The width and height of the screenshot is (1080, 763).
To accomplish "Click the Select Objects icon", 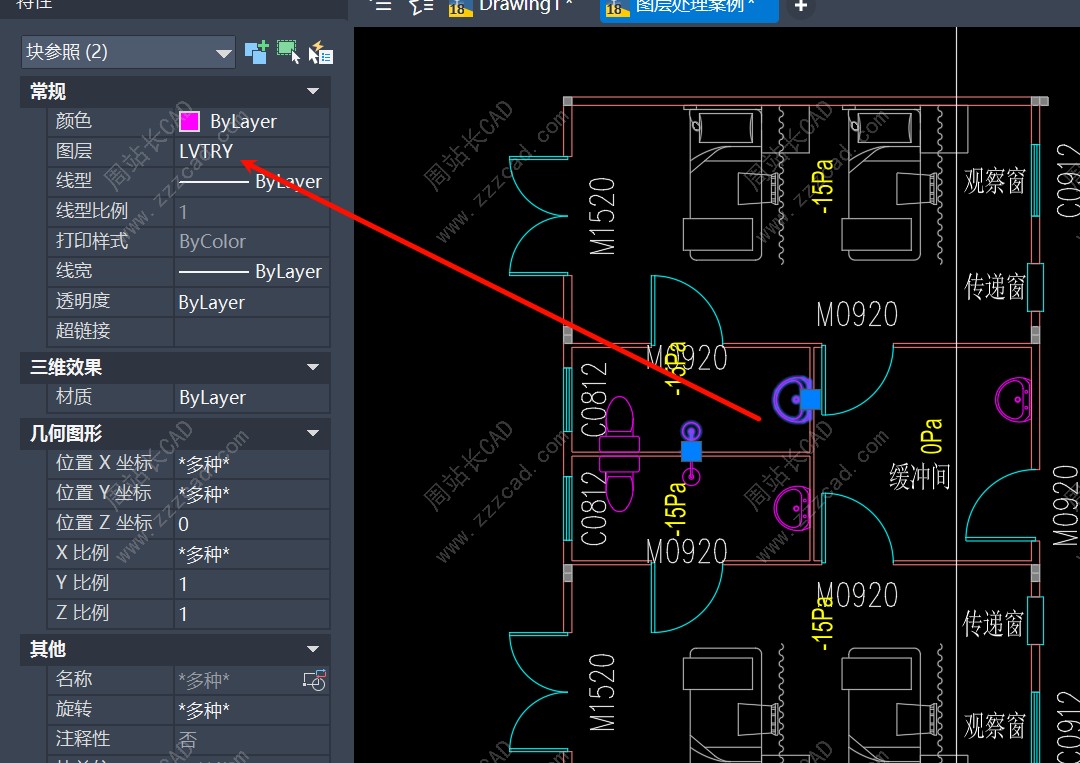I will click(x=289, y=52).
